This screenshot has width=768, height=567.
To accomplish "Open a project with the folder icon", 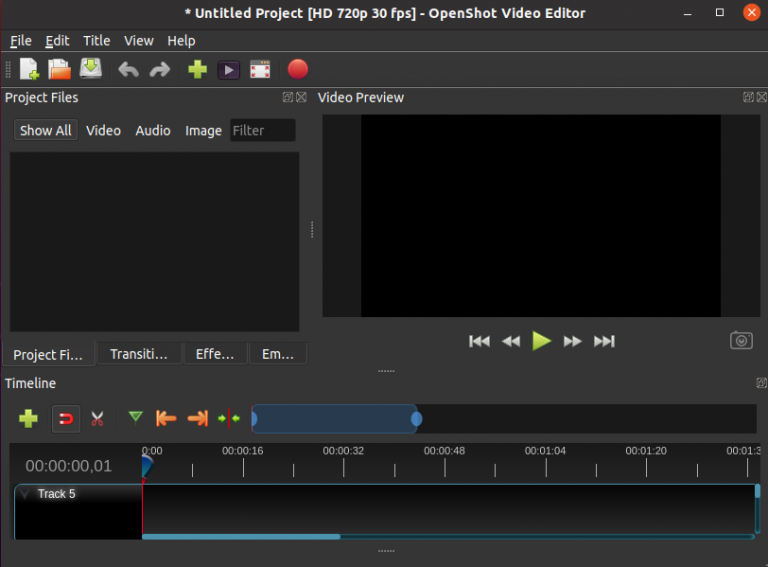I will (x=60, y=69).
